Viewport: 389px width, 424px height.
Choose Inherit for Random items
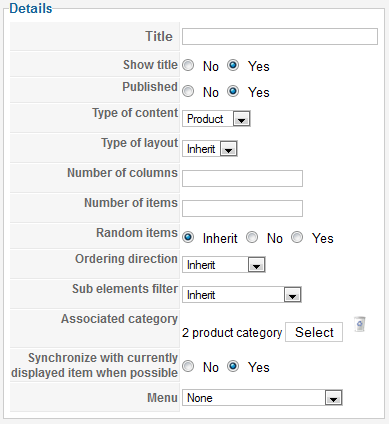(188, 237)
